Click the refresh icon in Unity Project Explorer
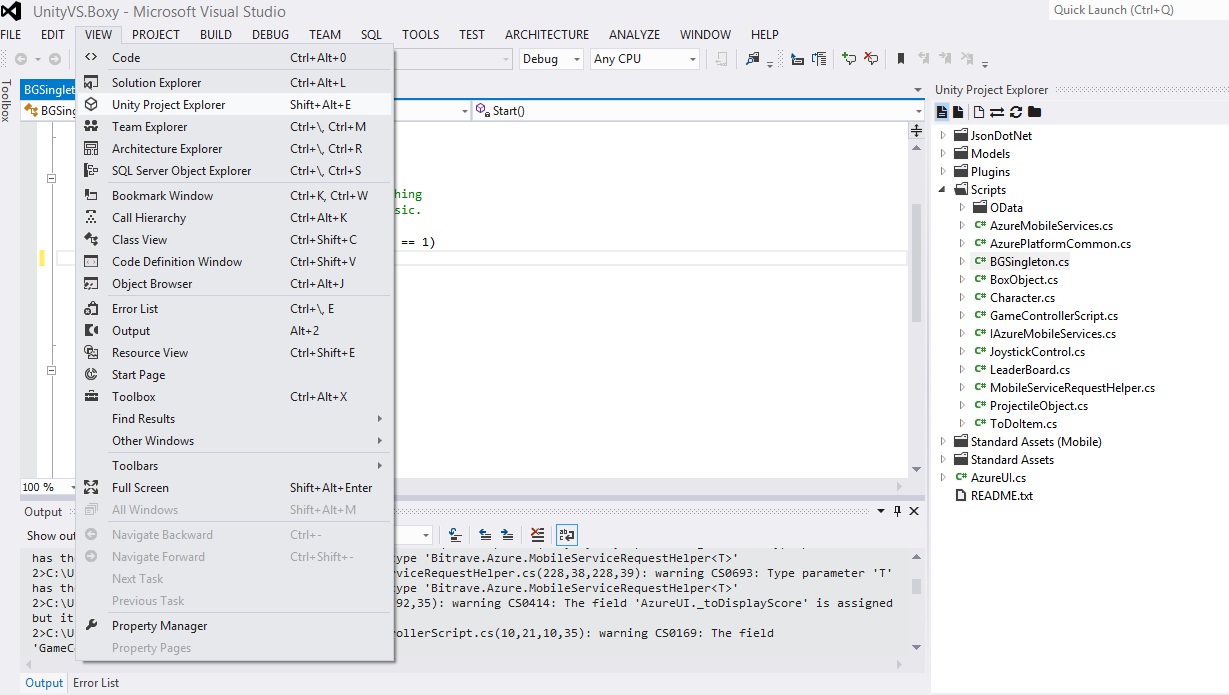The height and width of the screenshot is (695, 1229). tap(1016, 112)
